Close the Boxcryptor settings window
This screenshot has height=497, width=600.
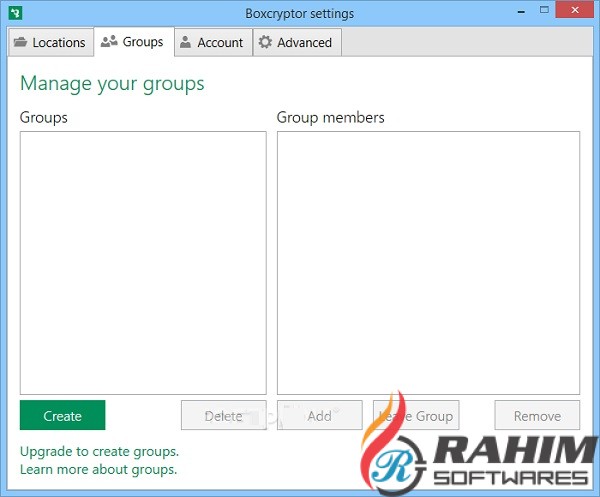[575, 10]
